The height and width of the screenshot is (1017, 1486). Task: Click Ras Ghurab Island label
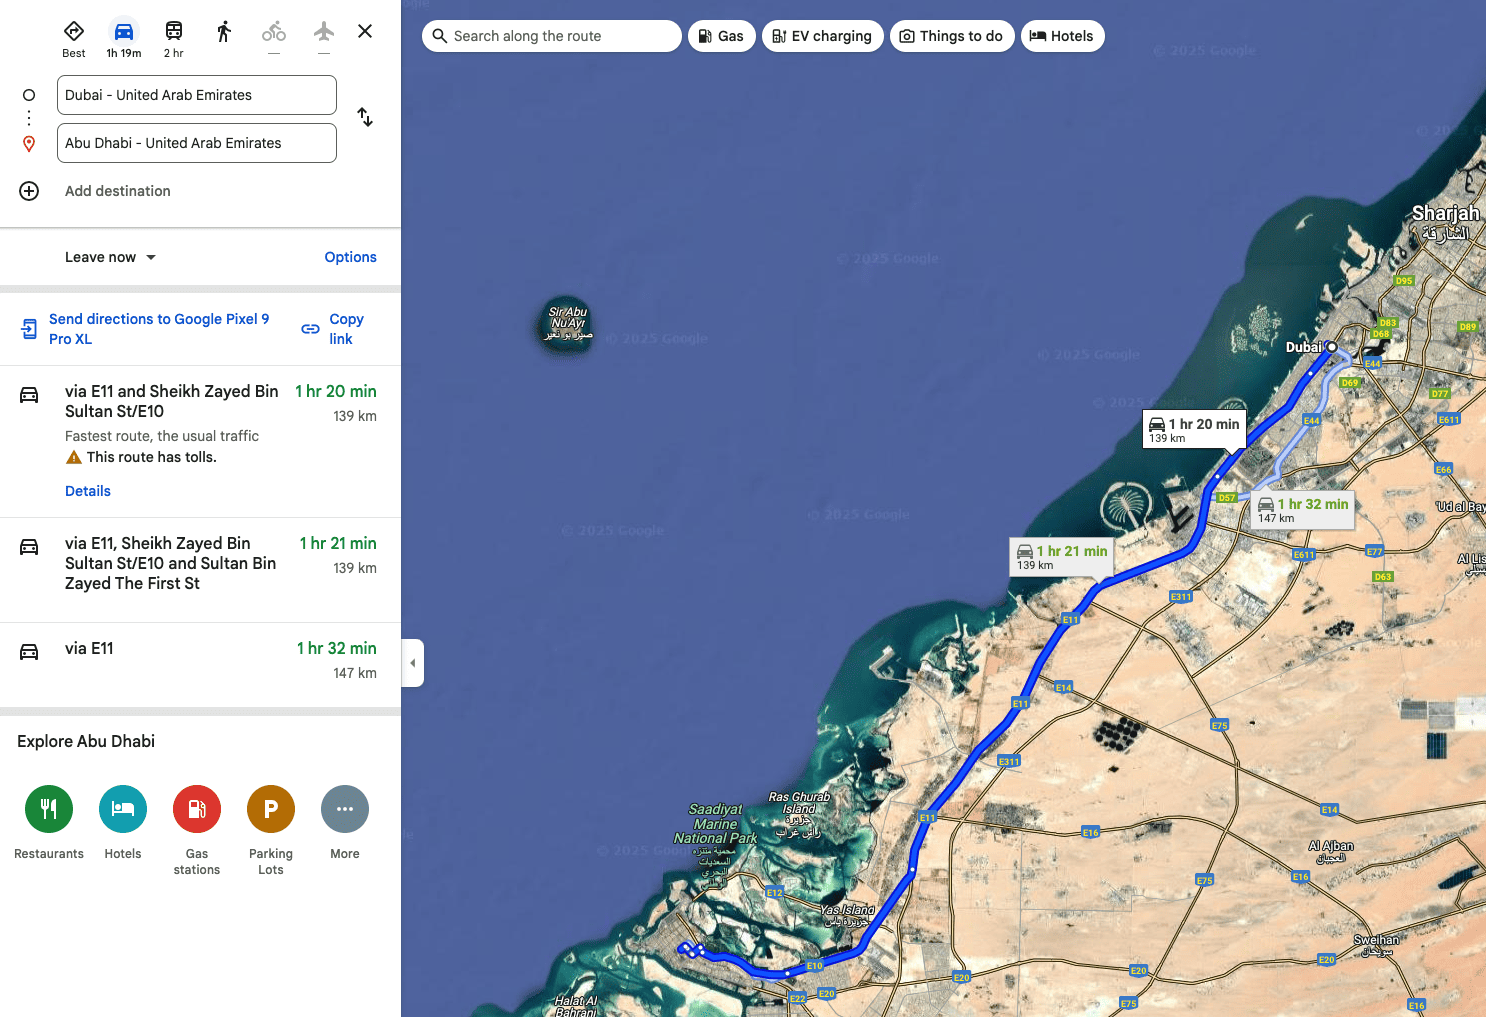point(799,814)
